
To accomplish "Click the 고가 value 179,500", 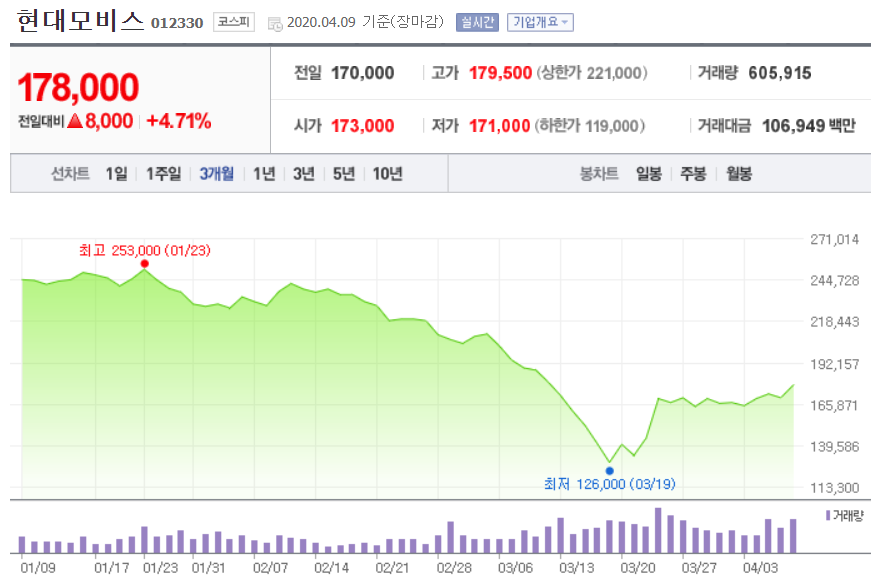I will tap(500, 73).
